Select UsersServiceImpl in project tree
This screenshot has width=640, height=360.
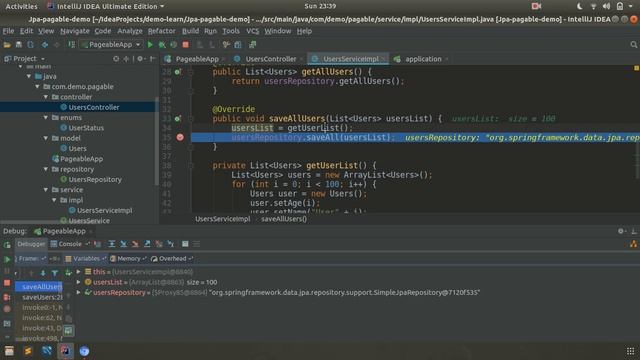[104, 210]
